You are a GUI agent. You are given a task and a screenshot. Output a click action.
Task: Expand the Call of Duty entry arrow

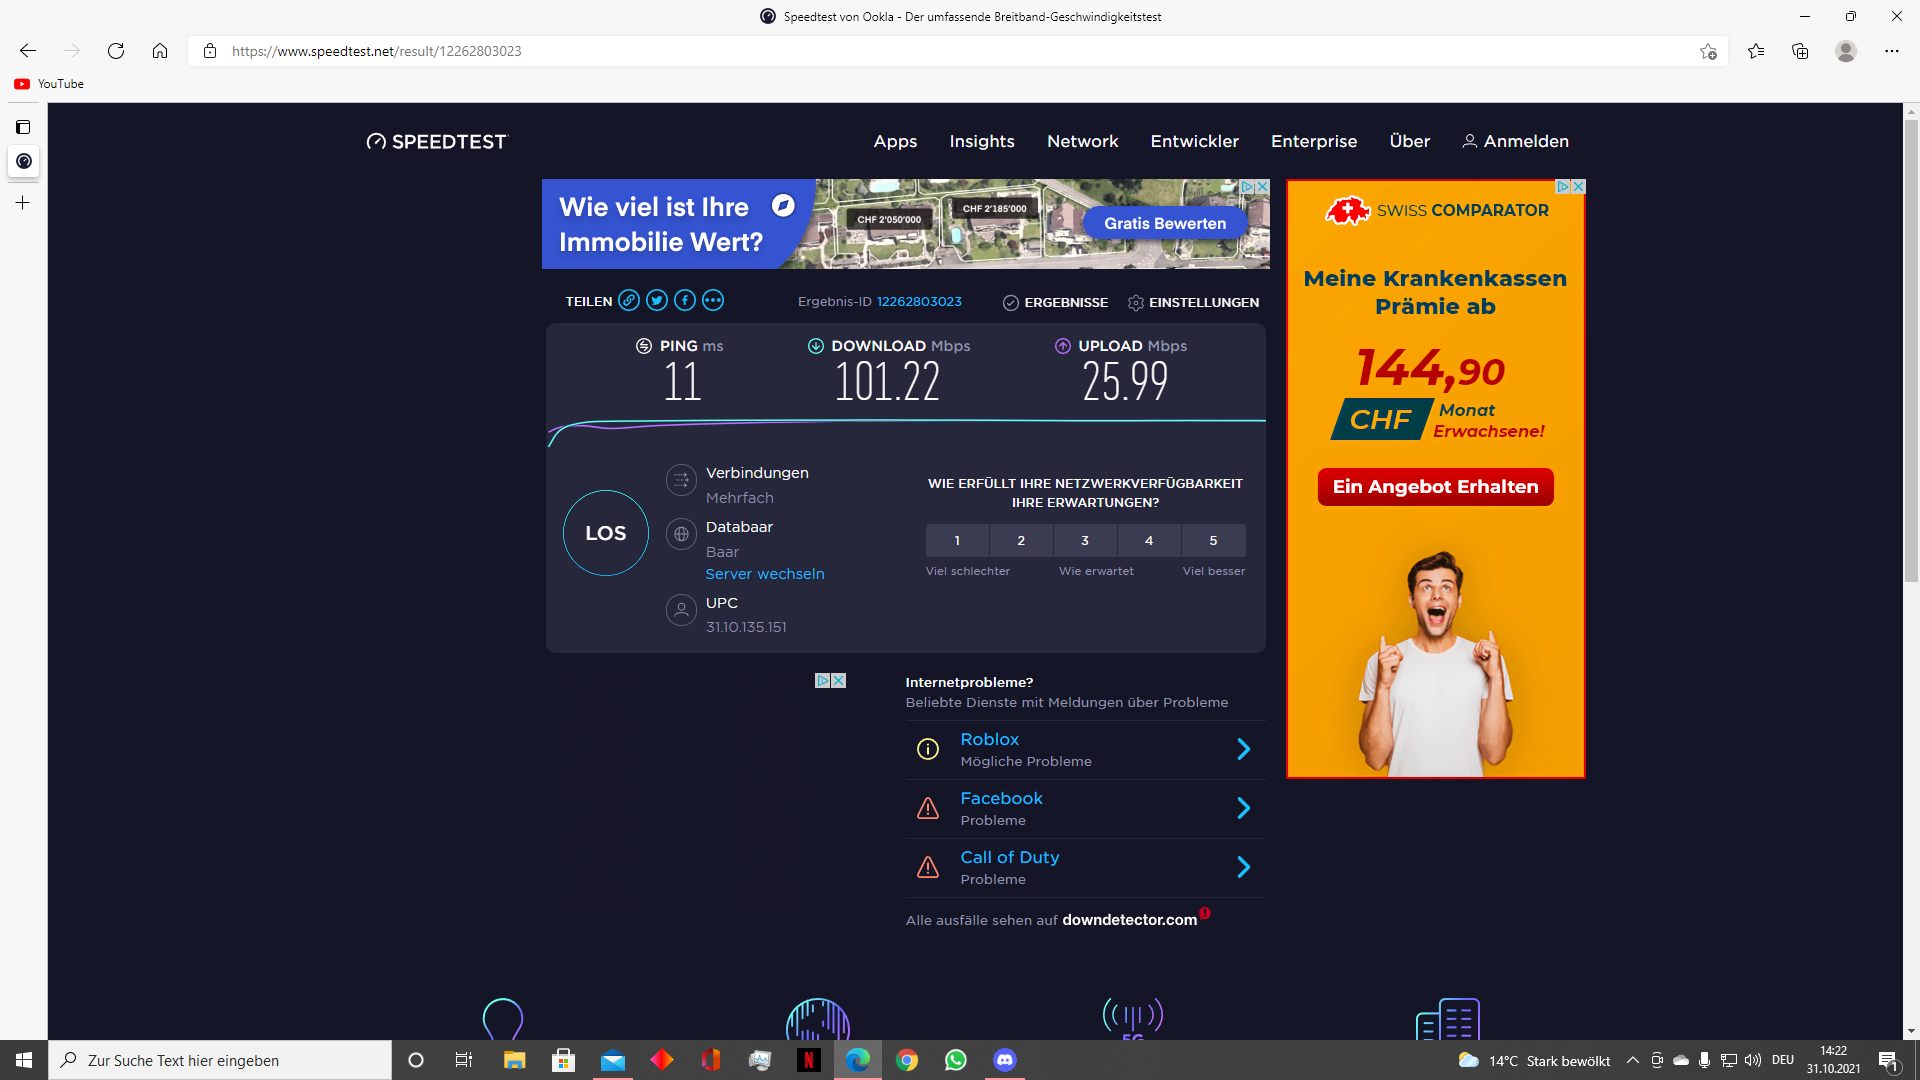[1243, 867]
